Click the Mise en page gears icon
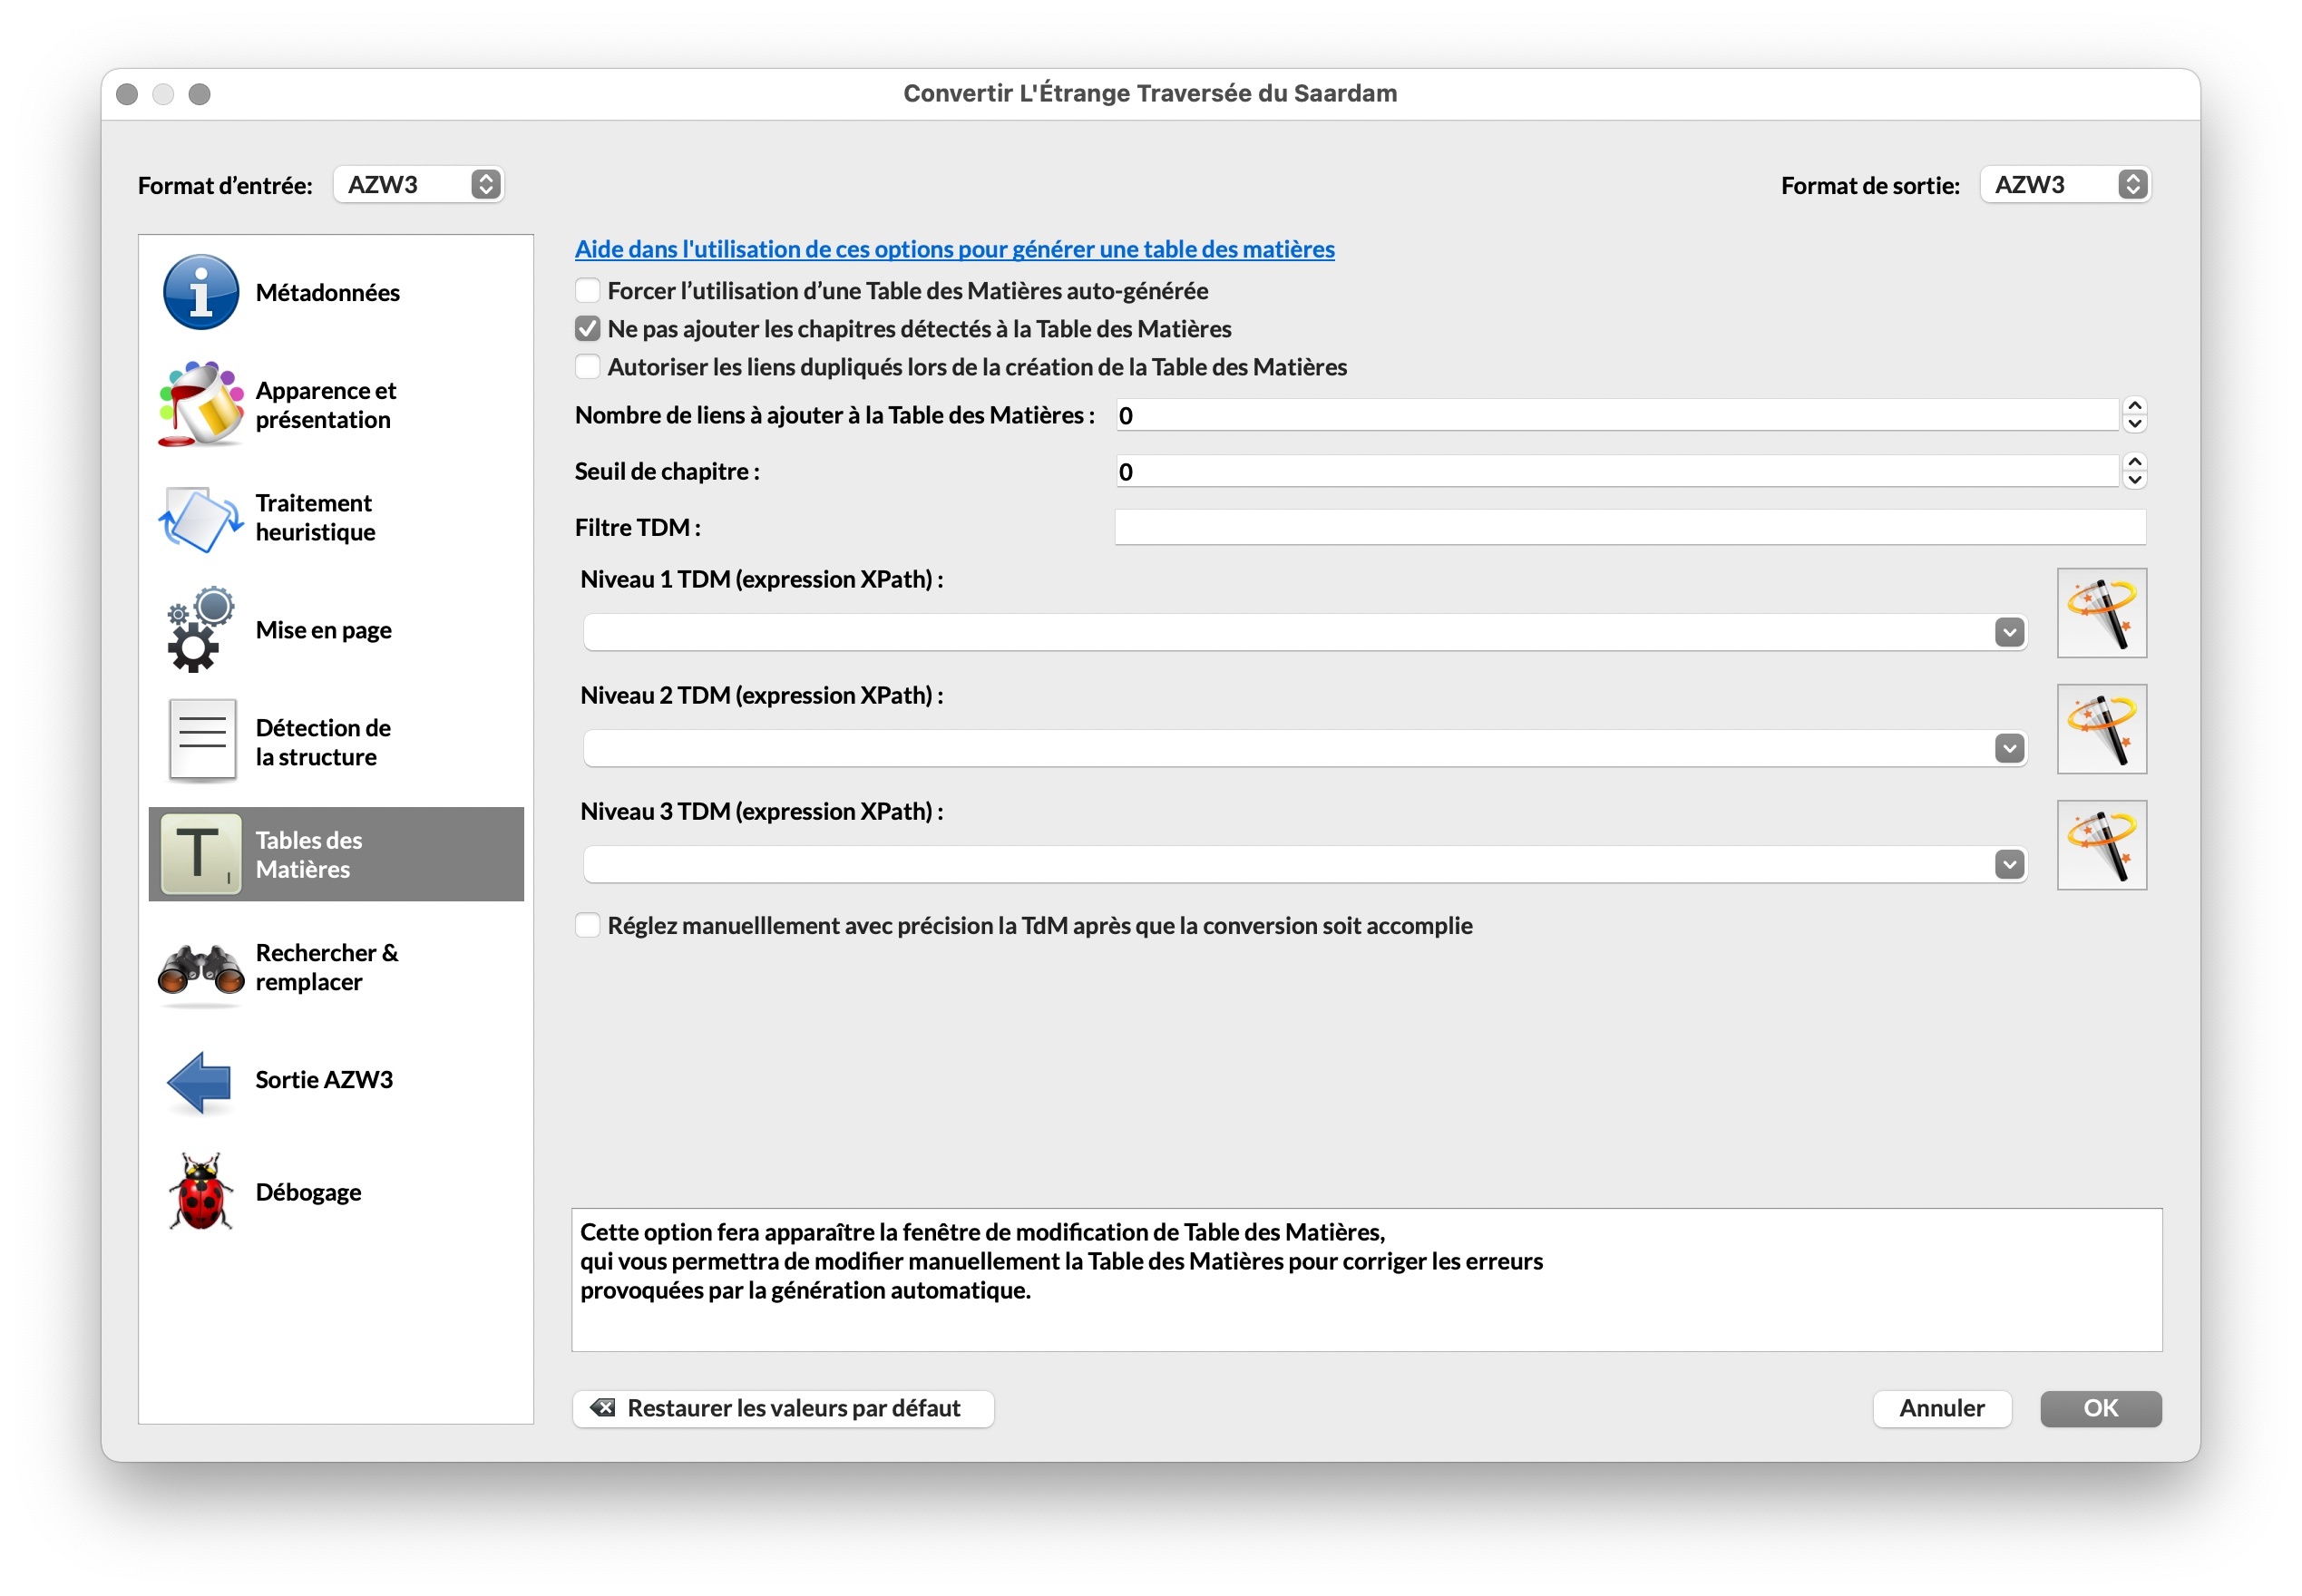The width and height of the screenshot is (2302, 1596). coord(200,630)
